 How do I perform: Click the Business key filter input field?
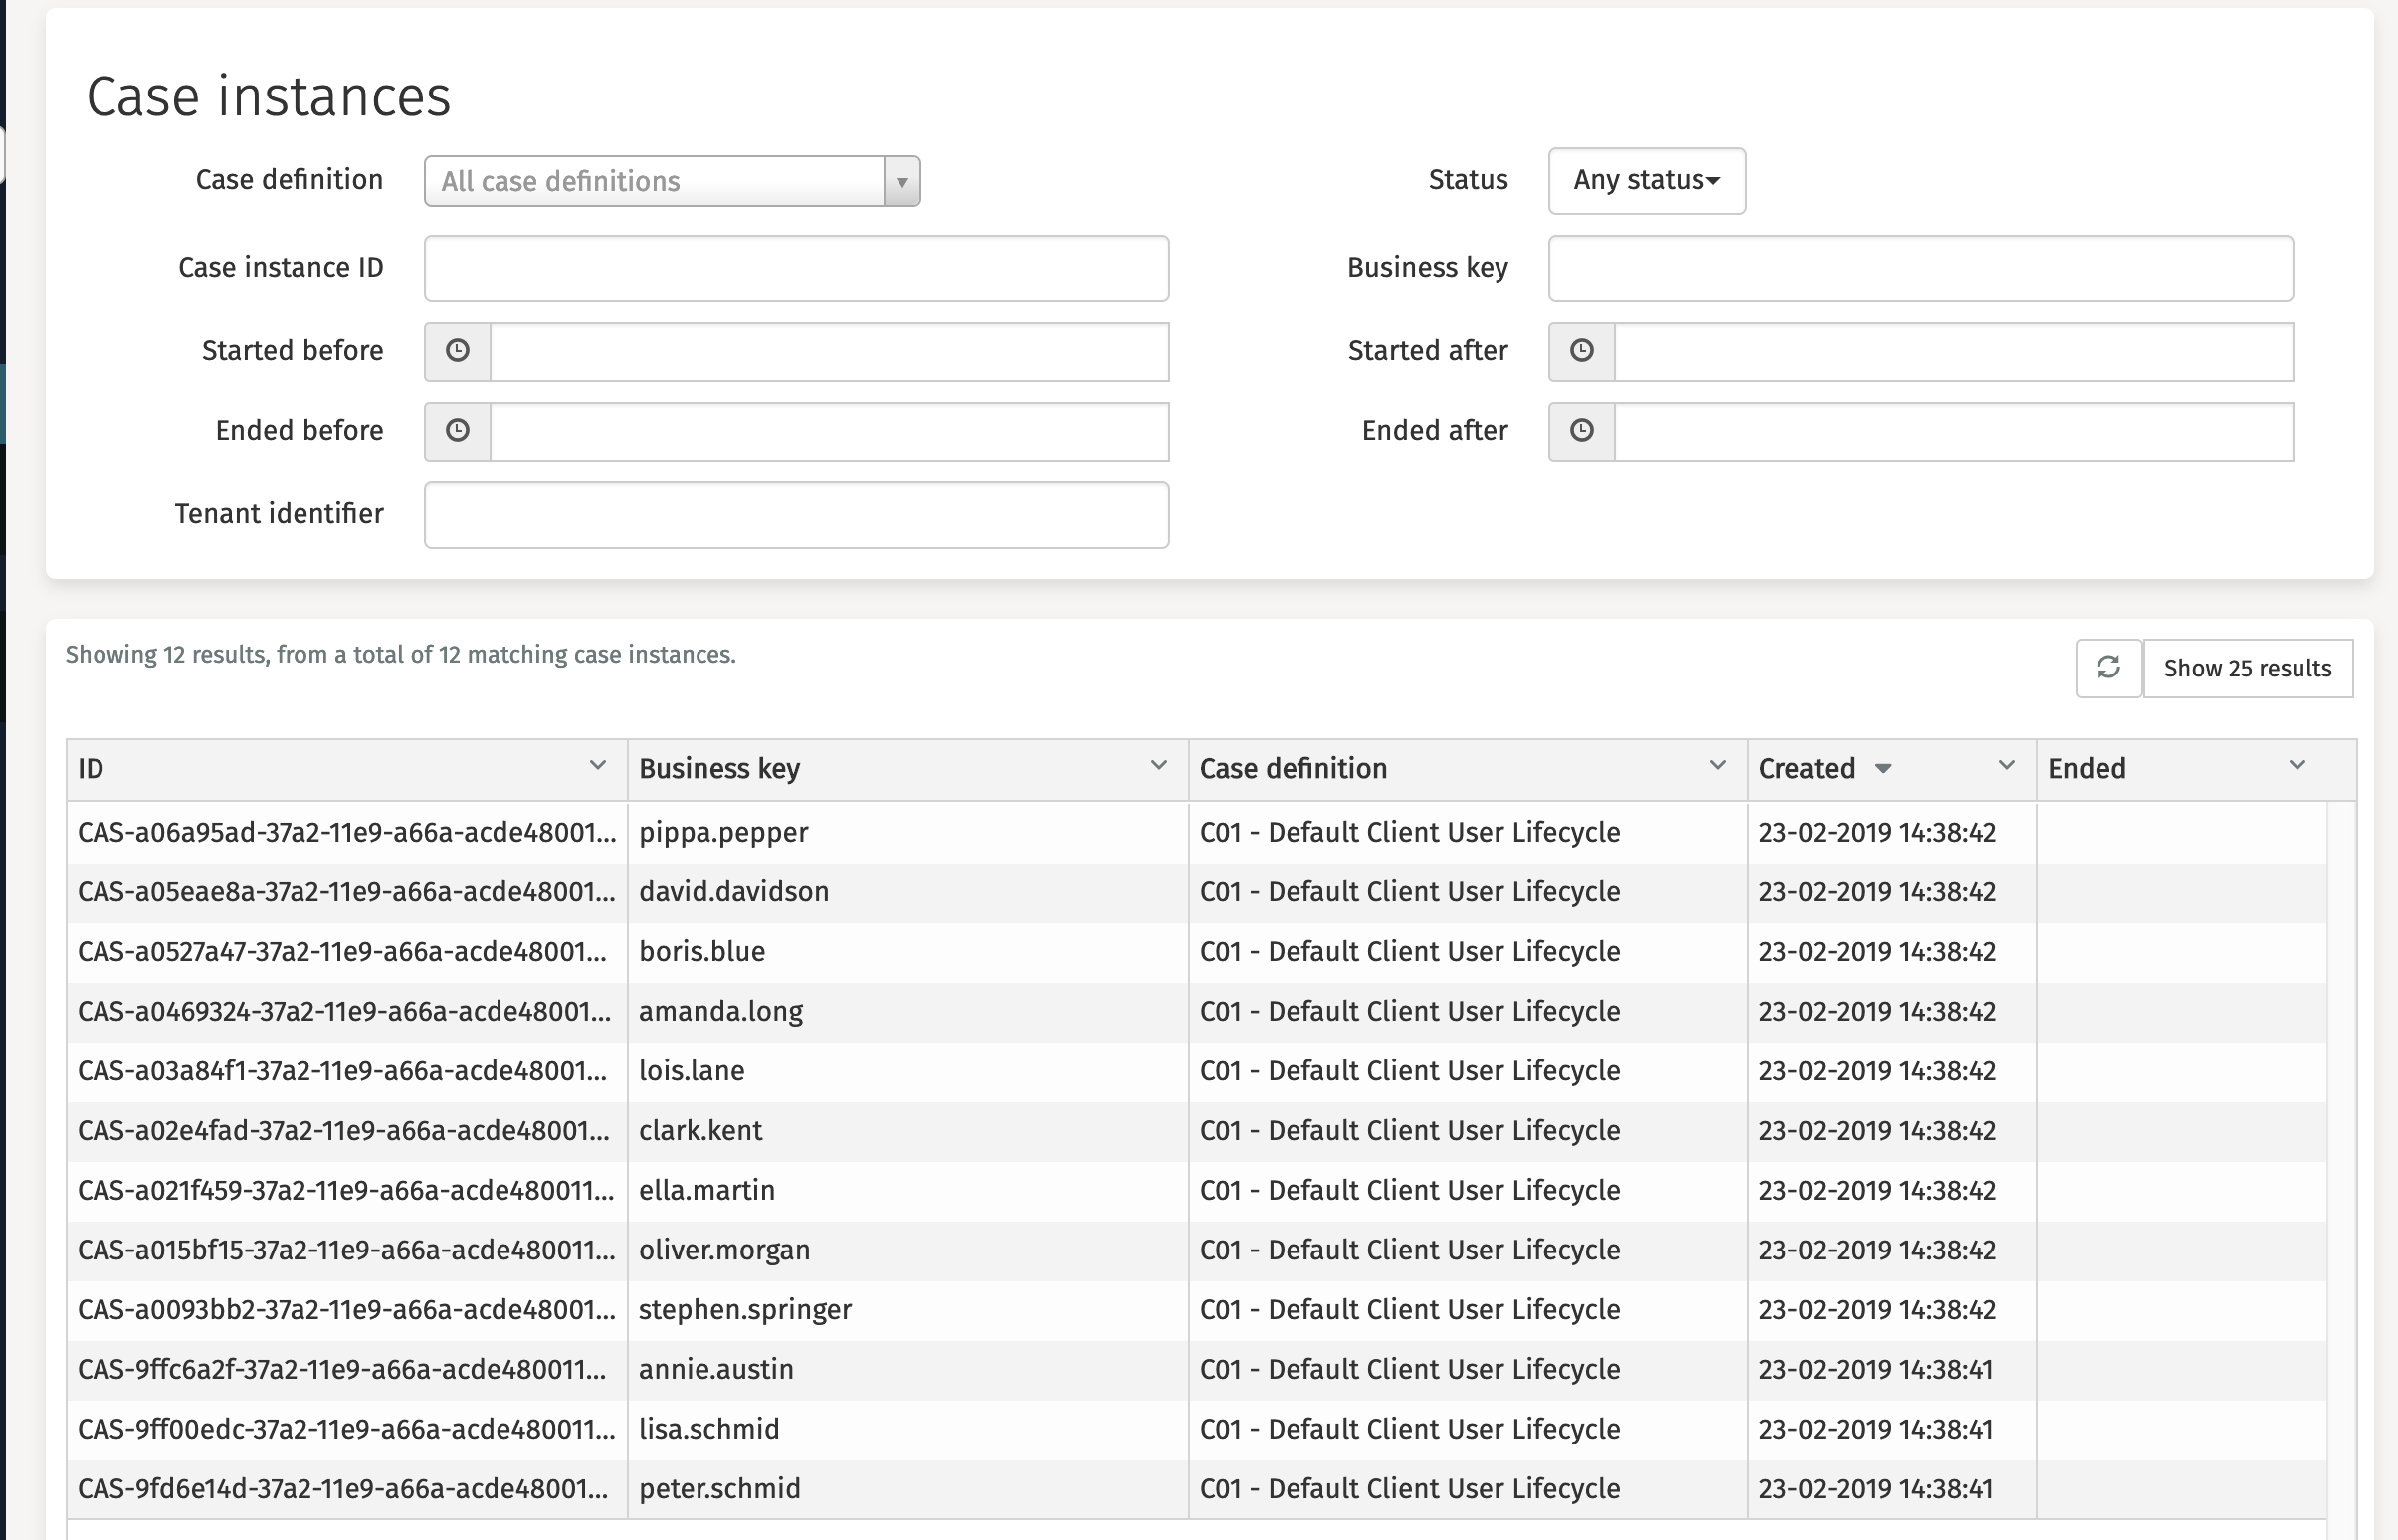[x=1920, y=268]
